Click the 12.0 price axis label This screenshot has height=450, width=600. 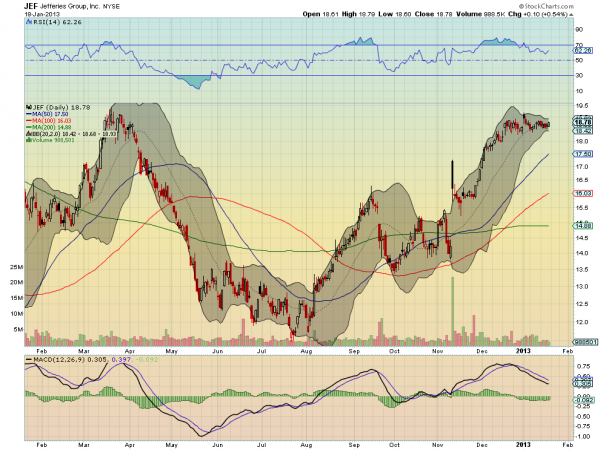click(x=581, y=322)
